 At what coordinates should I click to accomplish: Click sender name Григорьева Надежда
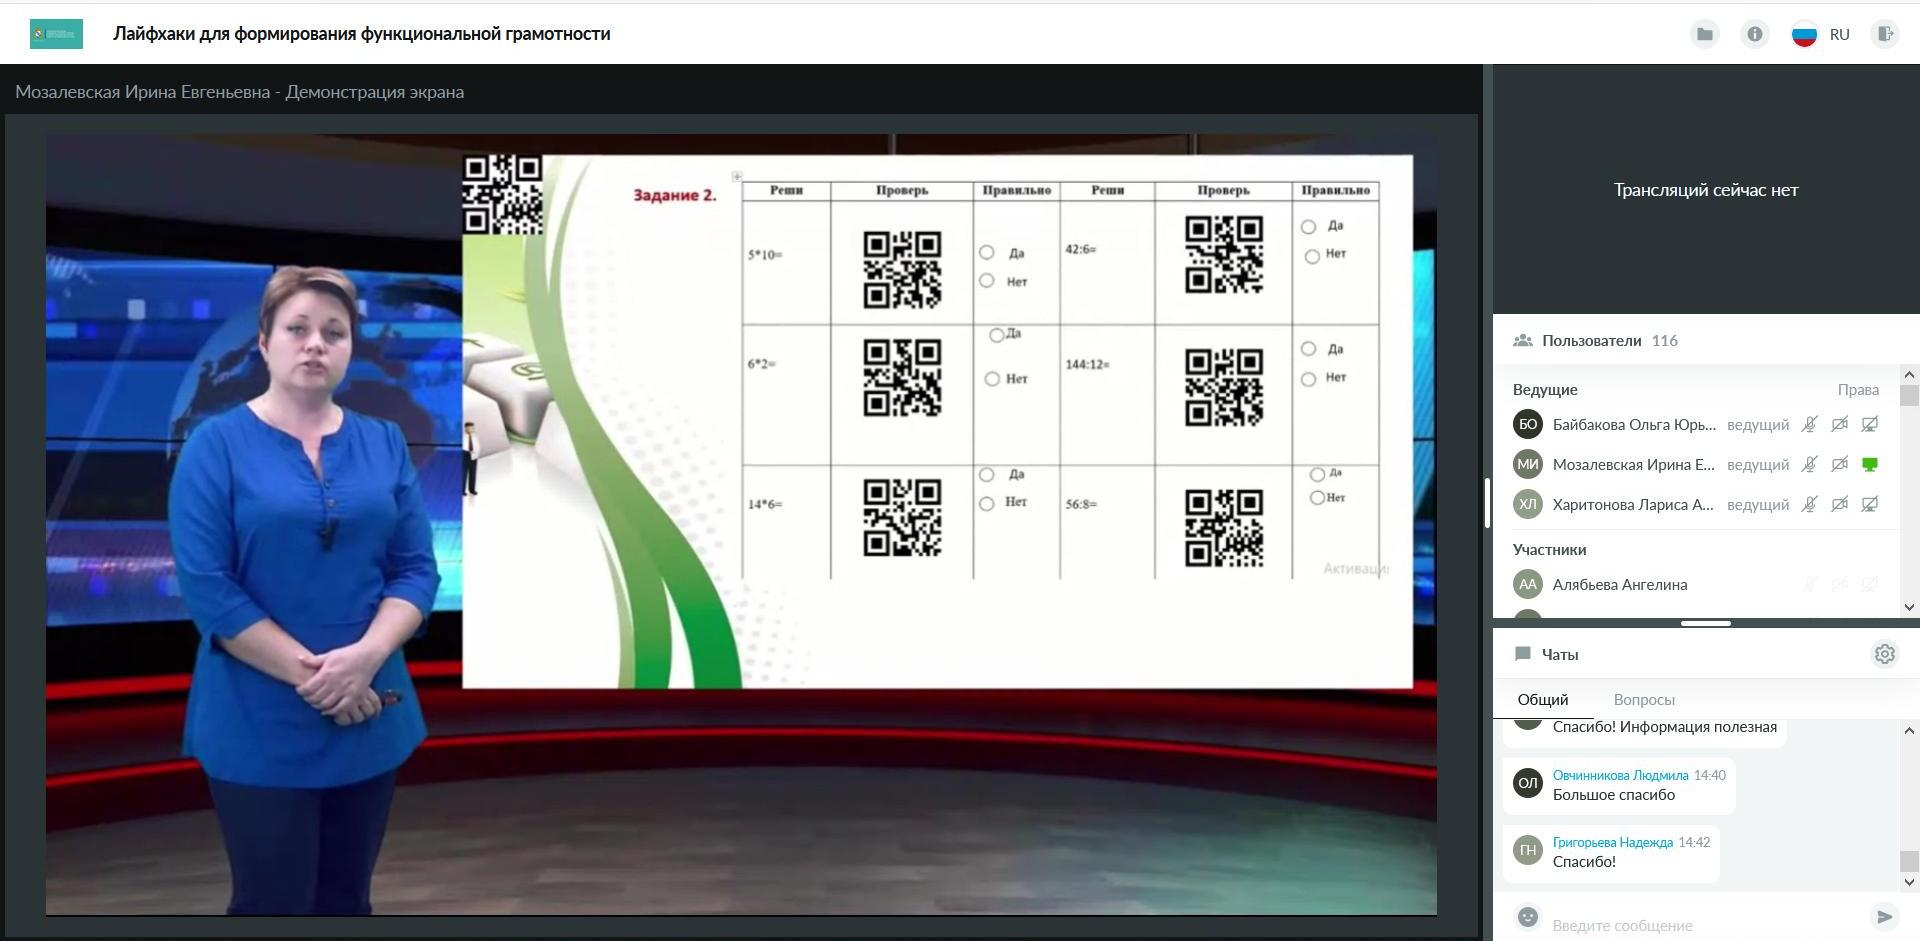1613,842
